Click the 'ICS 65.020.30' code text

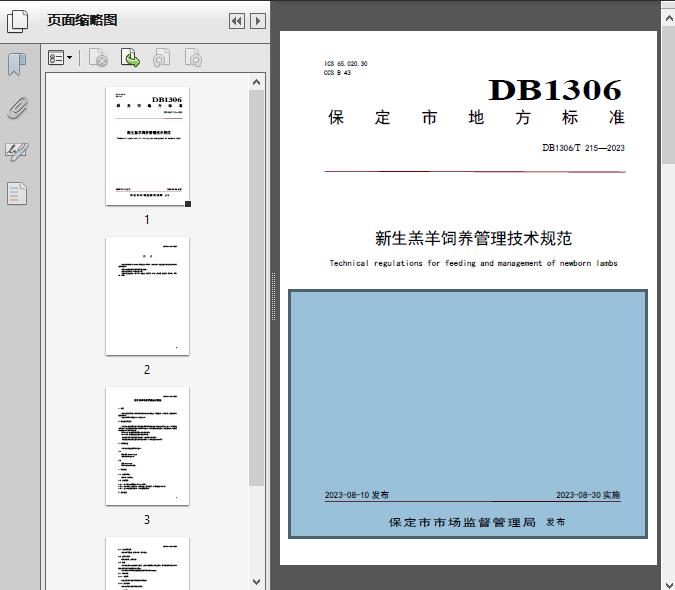pyautogui.click(x=346, y=64)
